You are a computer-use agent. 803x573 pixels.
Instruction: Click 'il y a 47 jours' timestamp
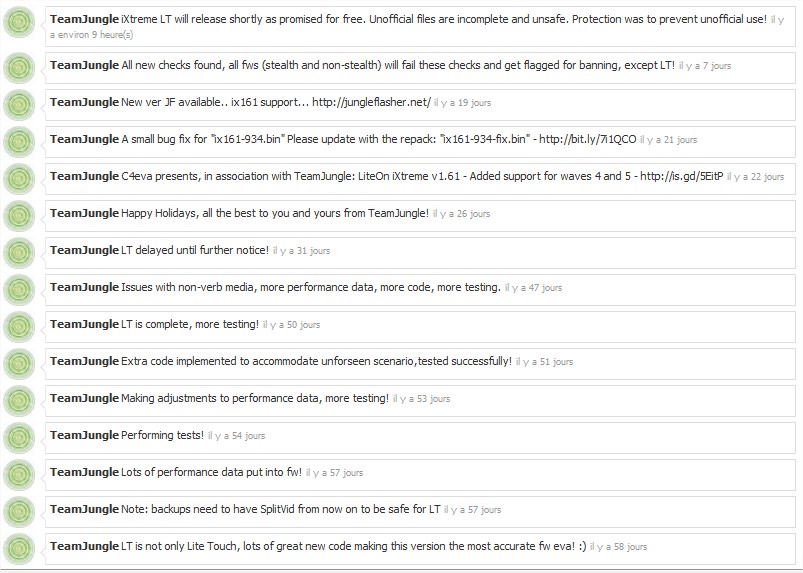pos(534,288)
